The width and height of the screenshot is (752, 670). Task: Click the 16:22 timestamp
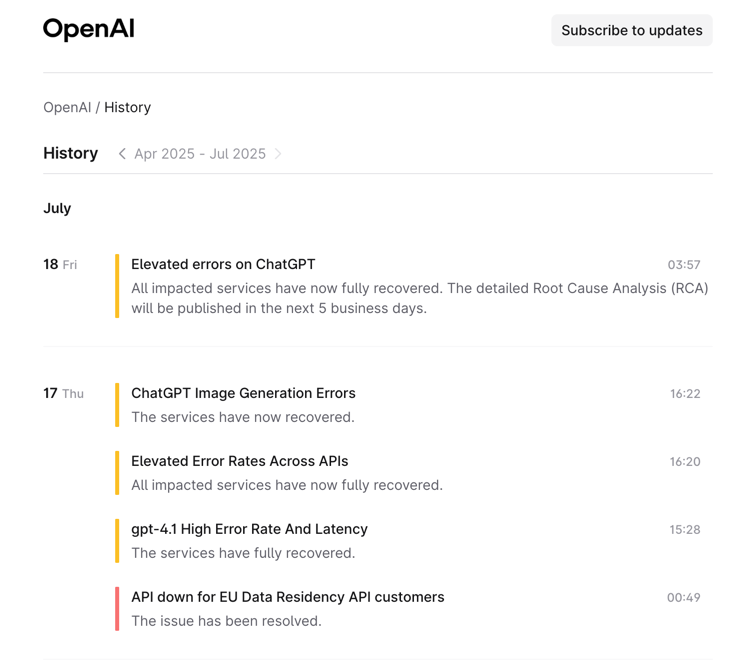click(x=685, y=394)
